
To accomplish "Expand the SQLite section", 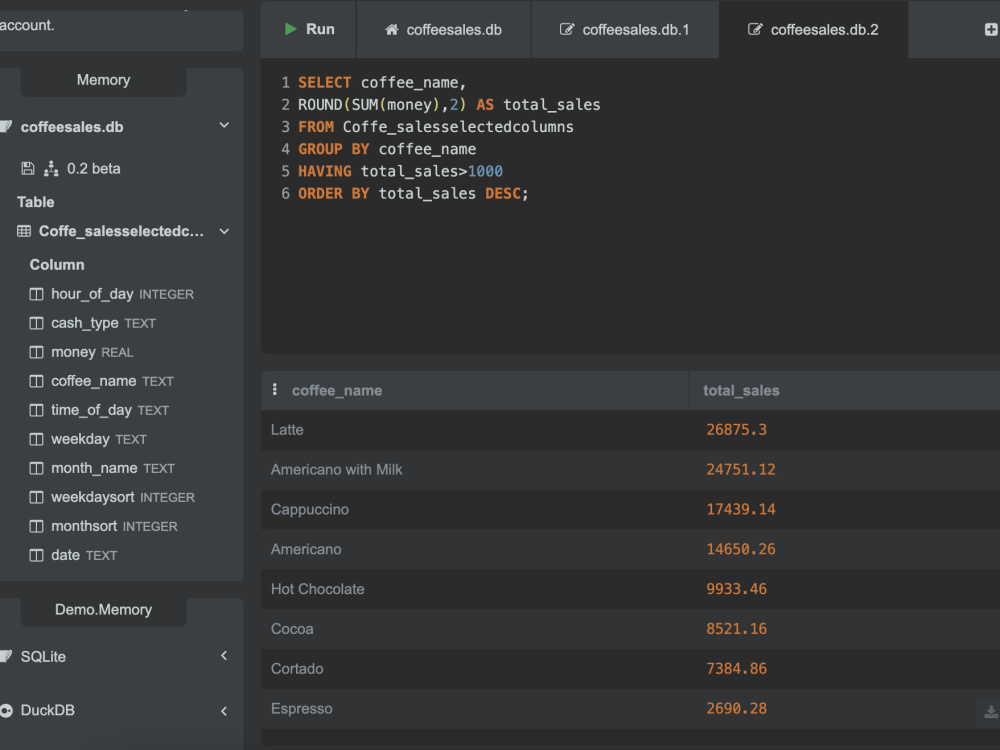I will 224,656.
